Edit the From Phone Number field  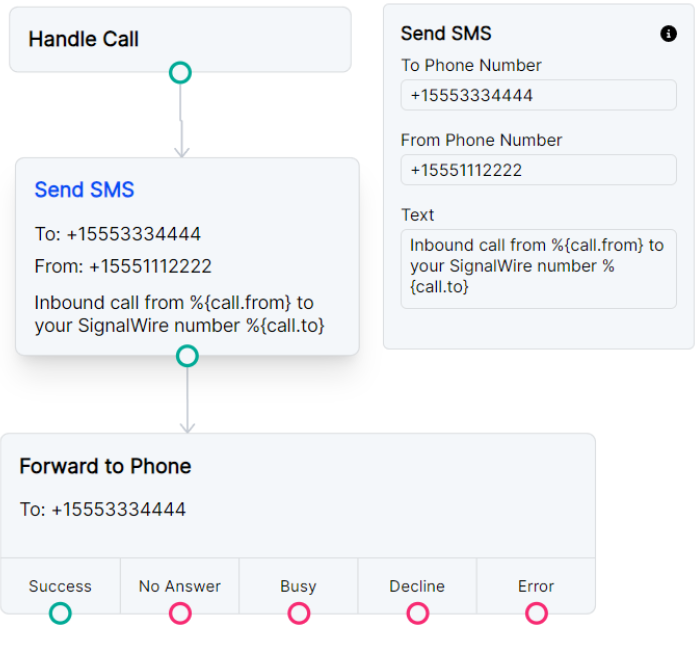538,170
